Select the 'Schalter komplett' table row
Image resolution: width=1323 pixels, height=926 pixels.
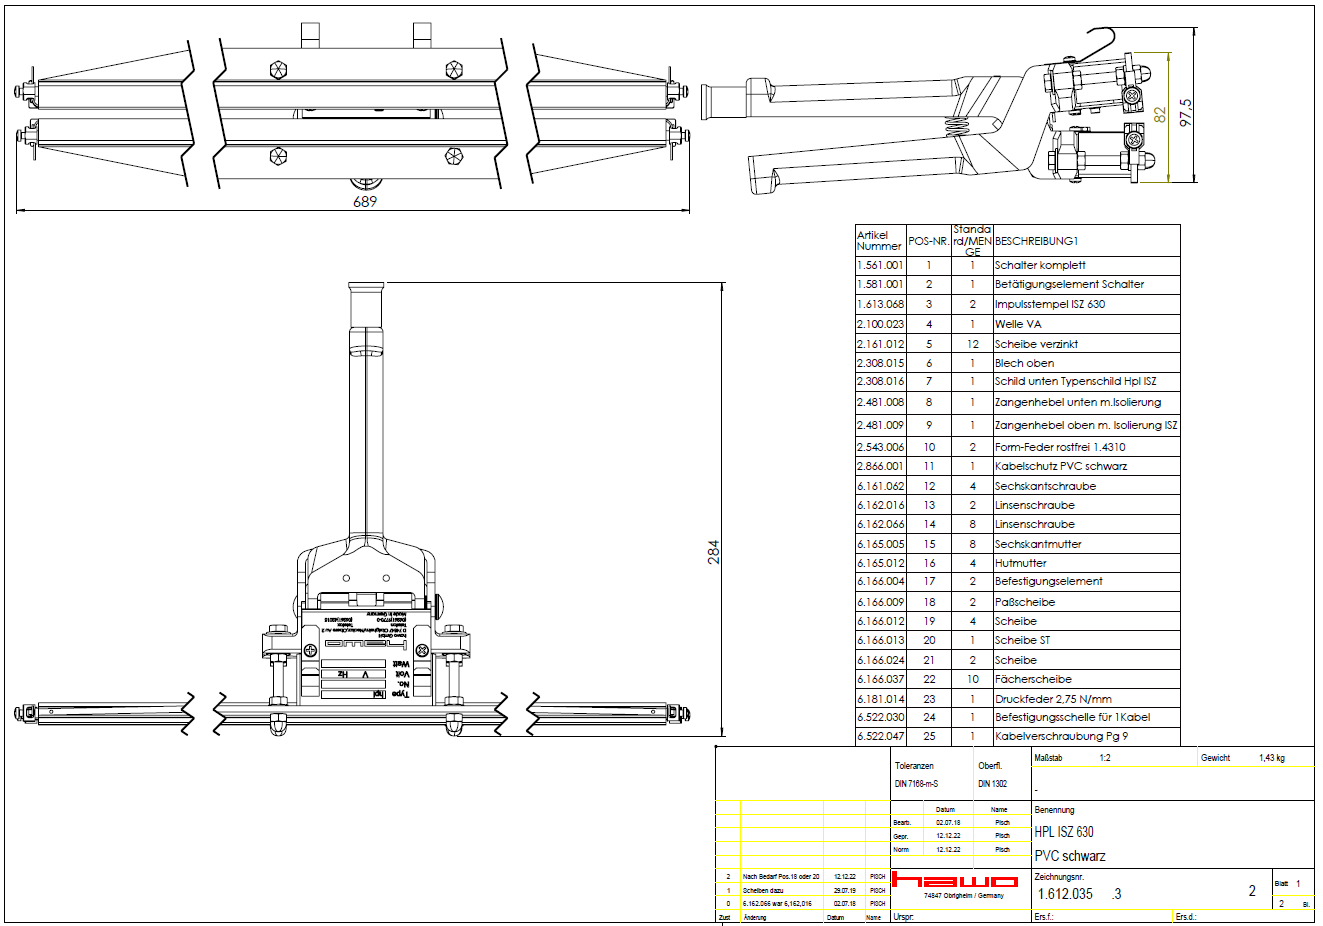(1039, 265)
